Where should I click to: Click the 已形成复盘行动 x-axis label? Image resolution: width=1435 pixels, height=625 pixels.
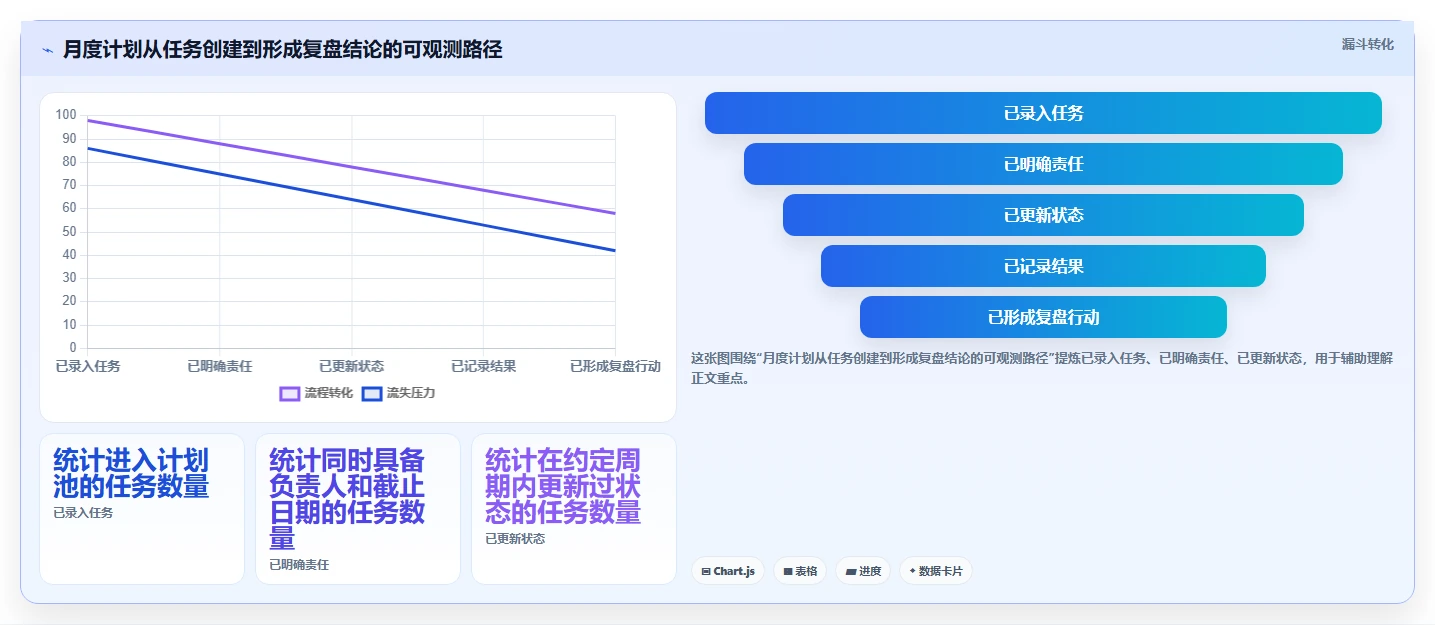[615, 366]
